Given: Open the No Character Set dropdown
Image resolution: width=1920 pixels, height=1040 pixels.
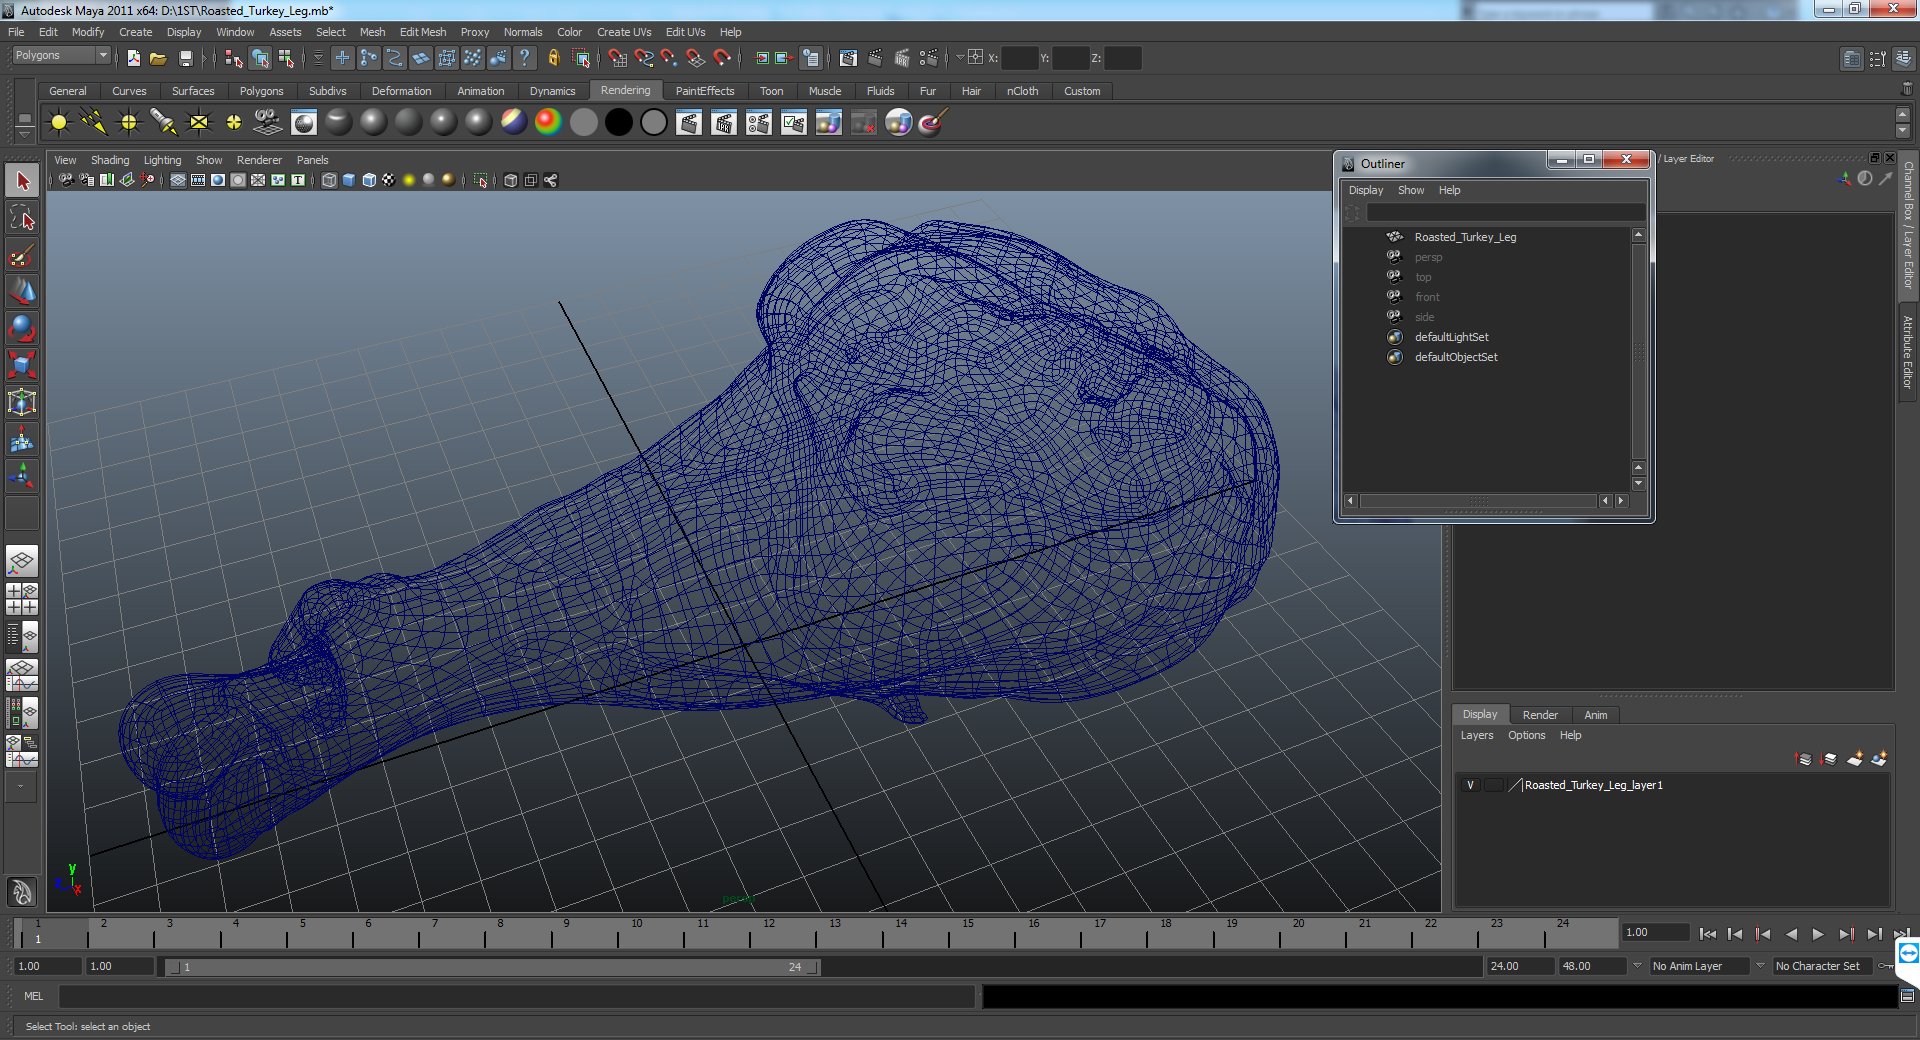Looking at the screenshot, I should click(x=1824, y=966).
